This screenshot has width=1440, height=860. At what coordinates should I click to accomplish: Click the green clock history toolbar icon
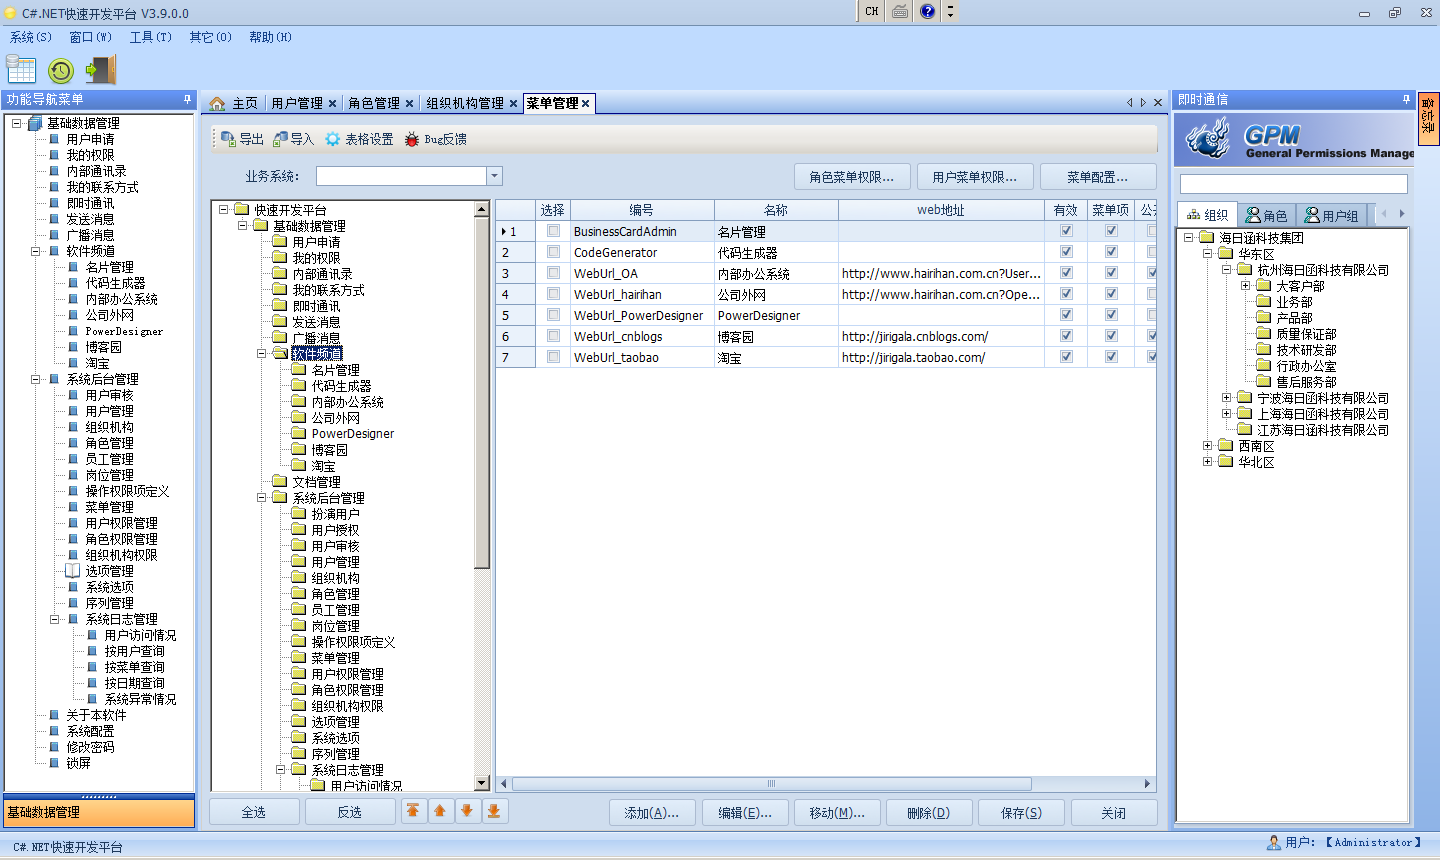[61, 70]
